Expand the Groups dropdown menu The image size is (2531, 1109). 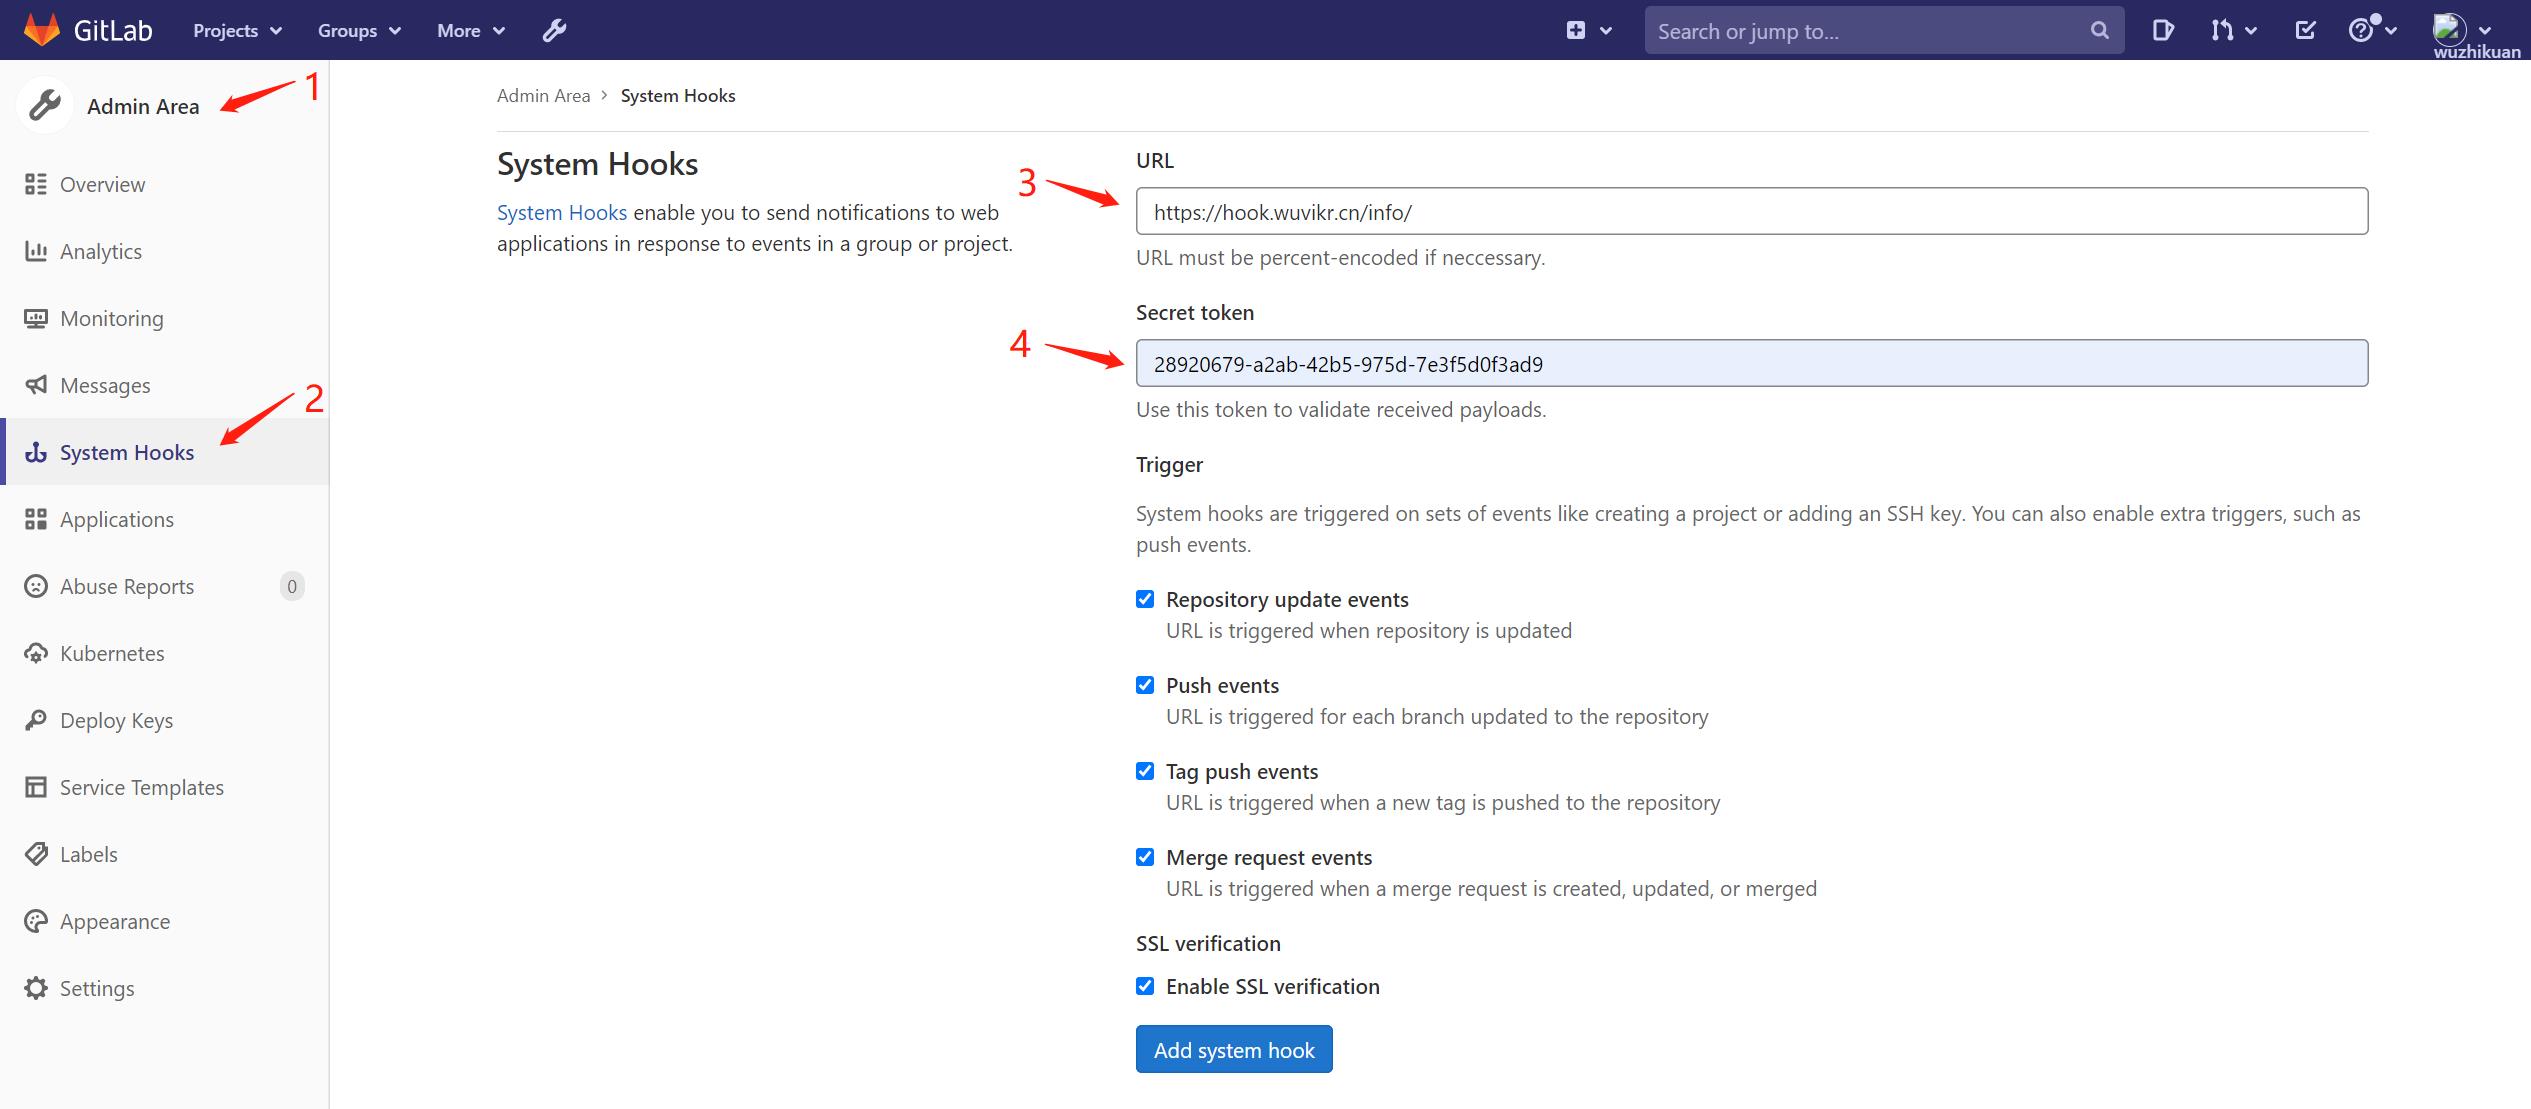click(359, 31)
